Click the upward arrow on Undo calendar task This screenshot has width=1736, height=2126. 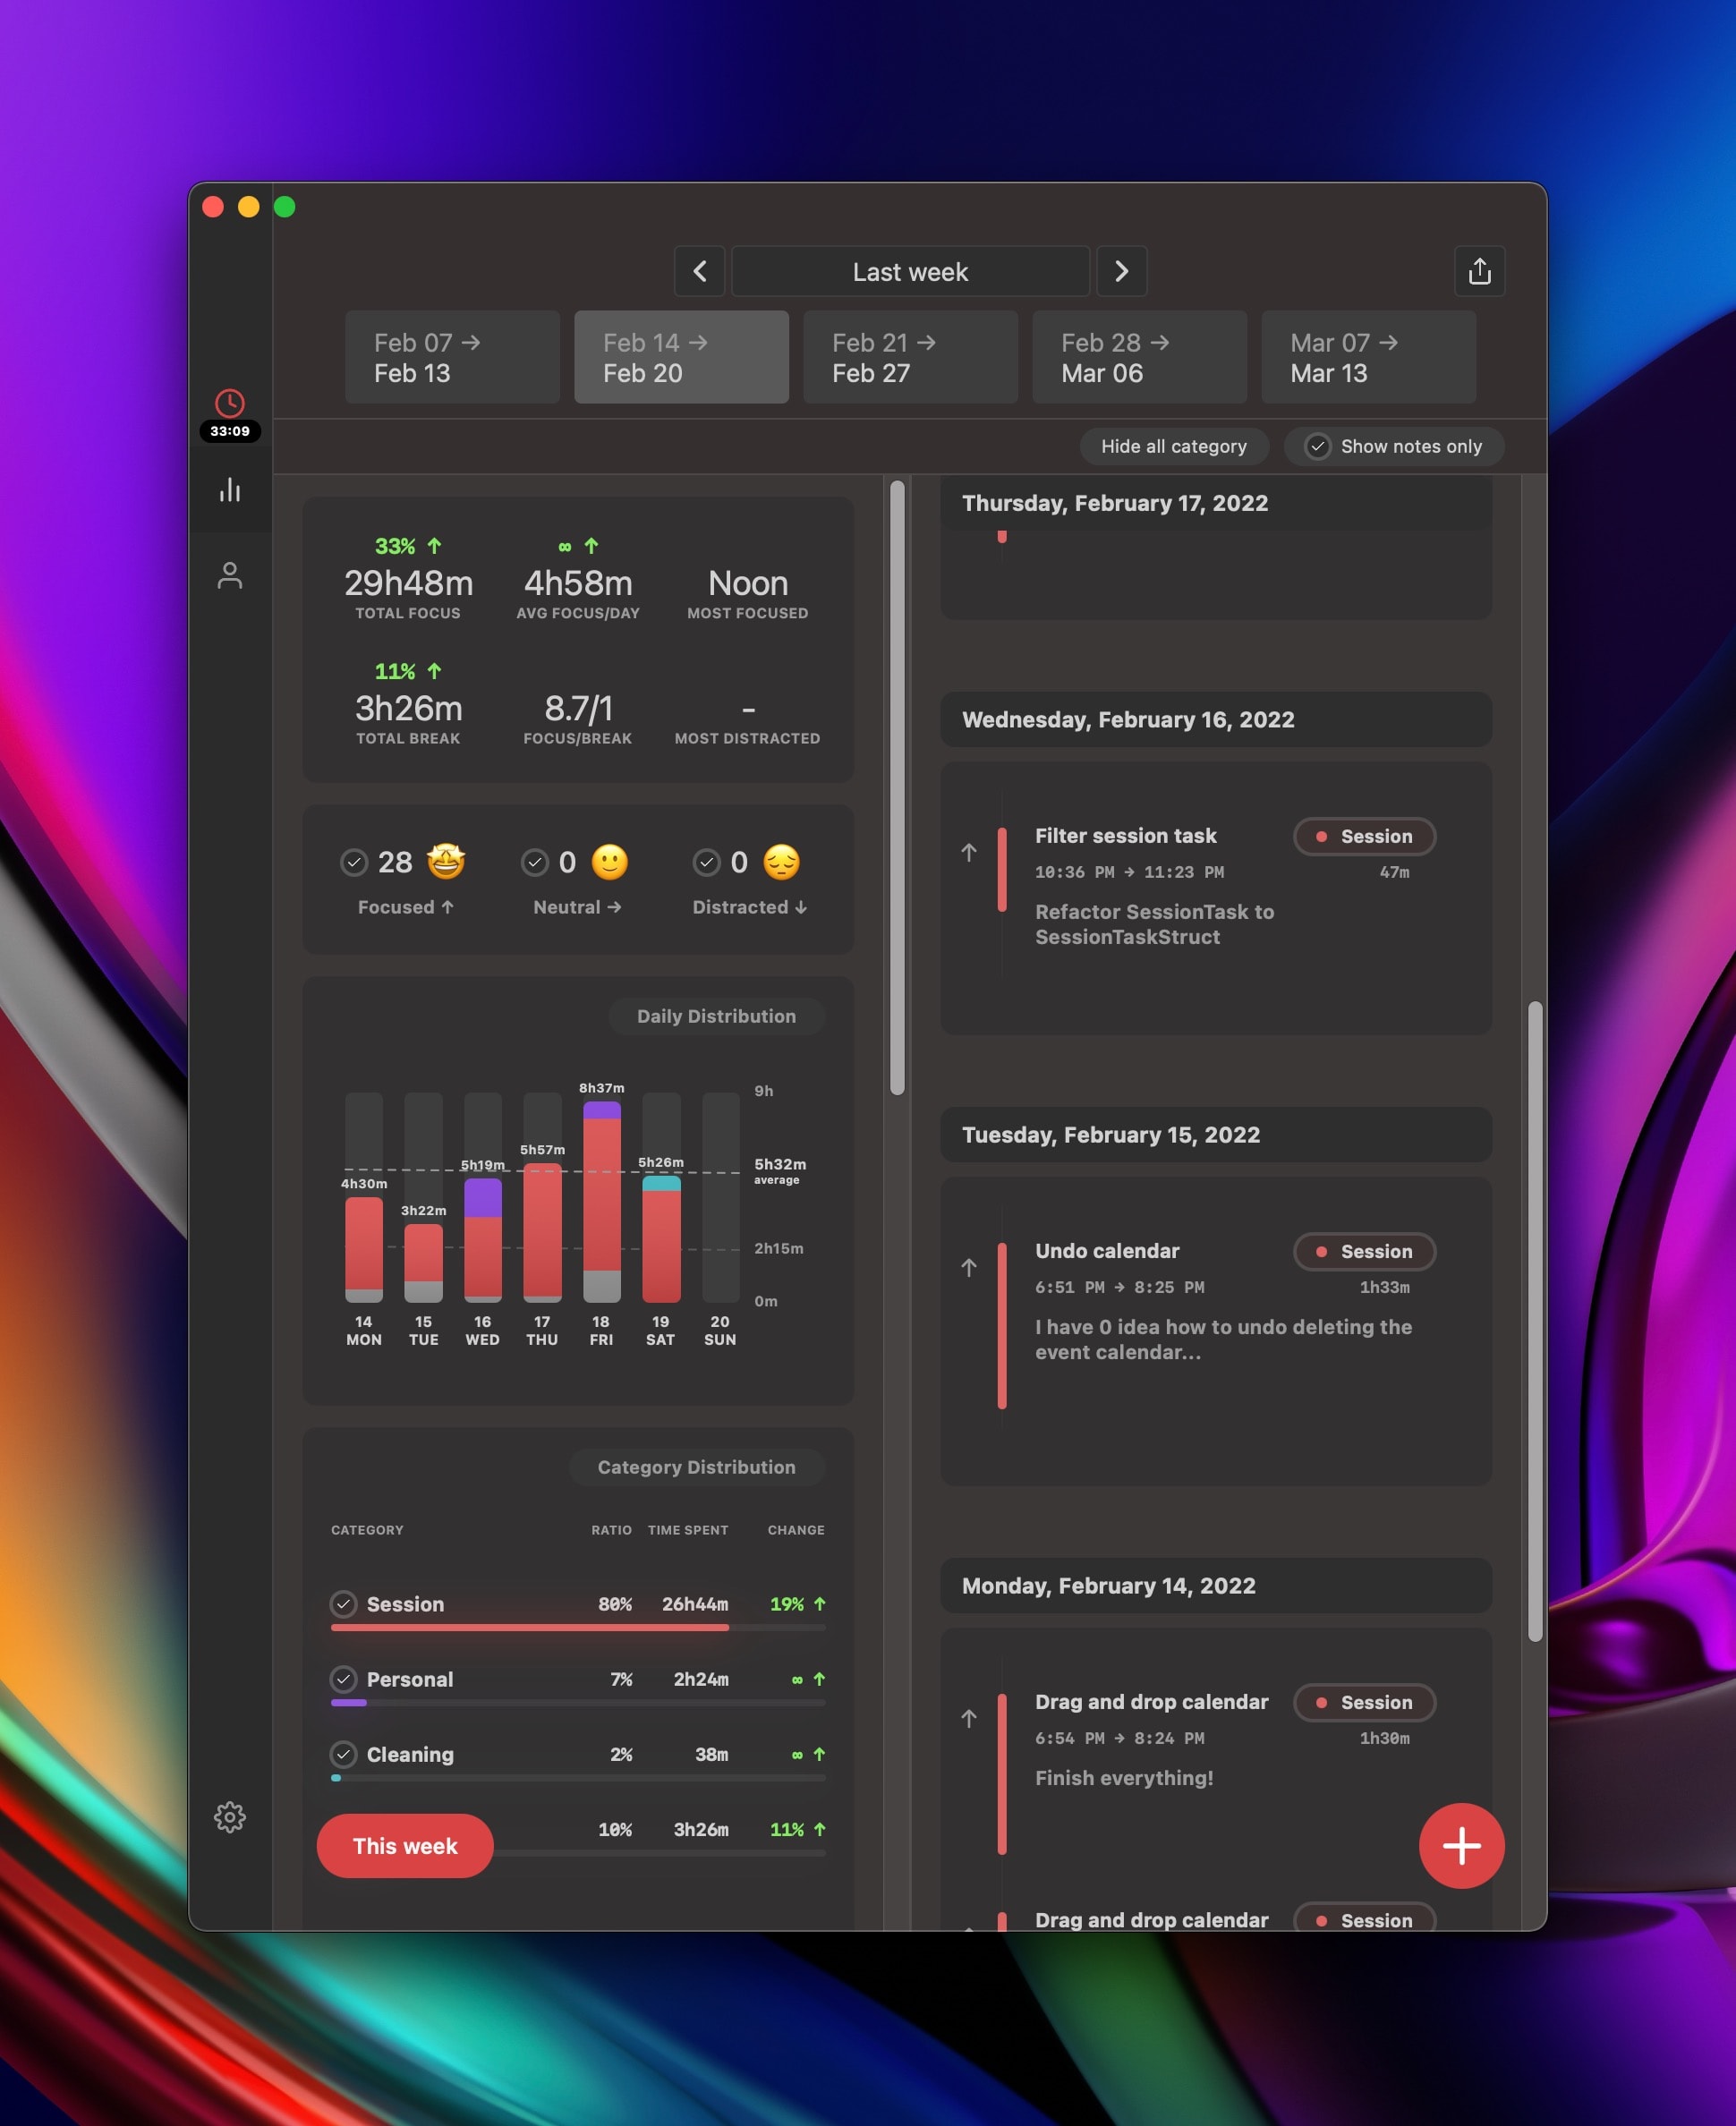[x=971, y=1266]
